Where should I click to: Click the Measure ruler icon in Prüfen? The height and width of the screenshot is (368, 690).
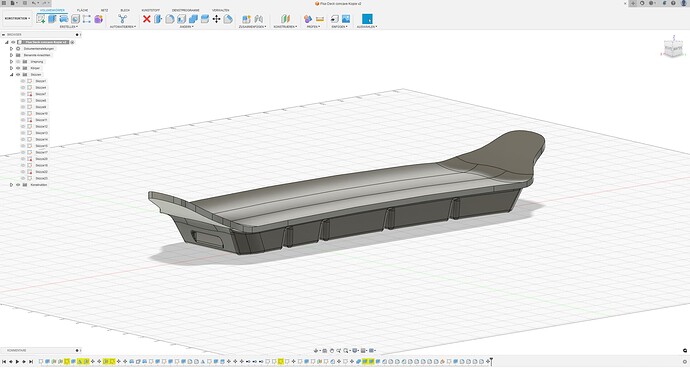[x=320, y=19]
